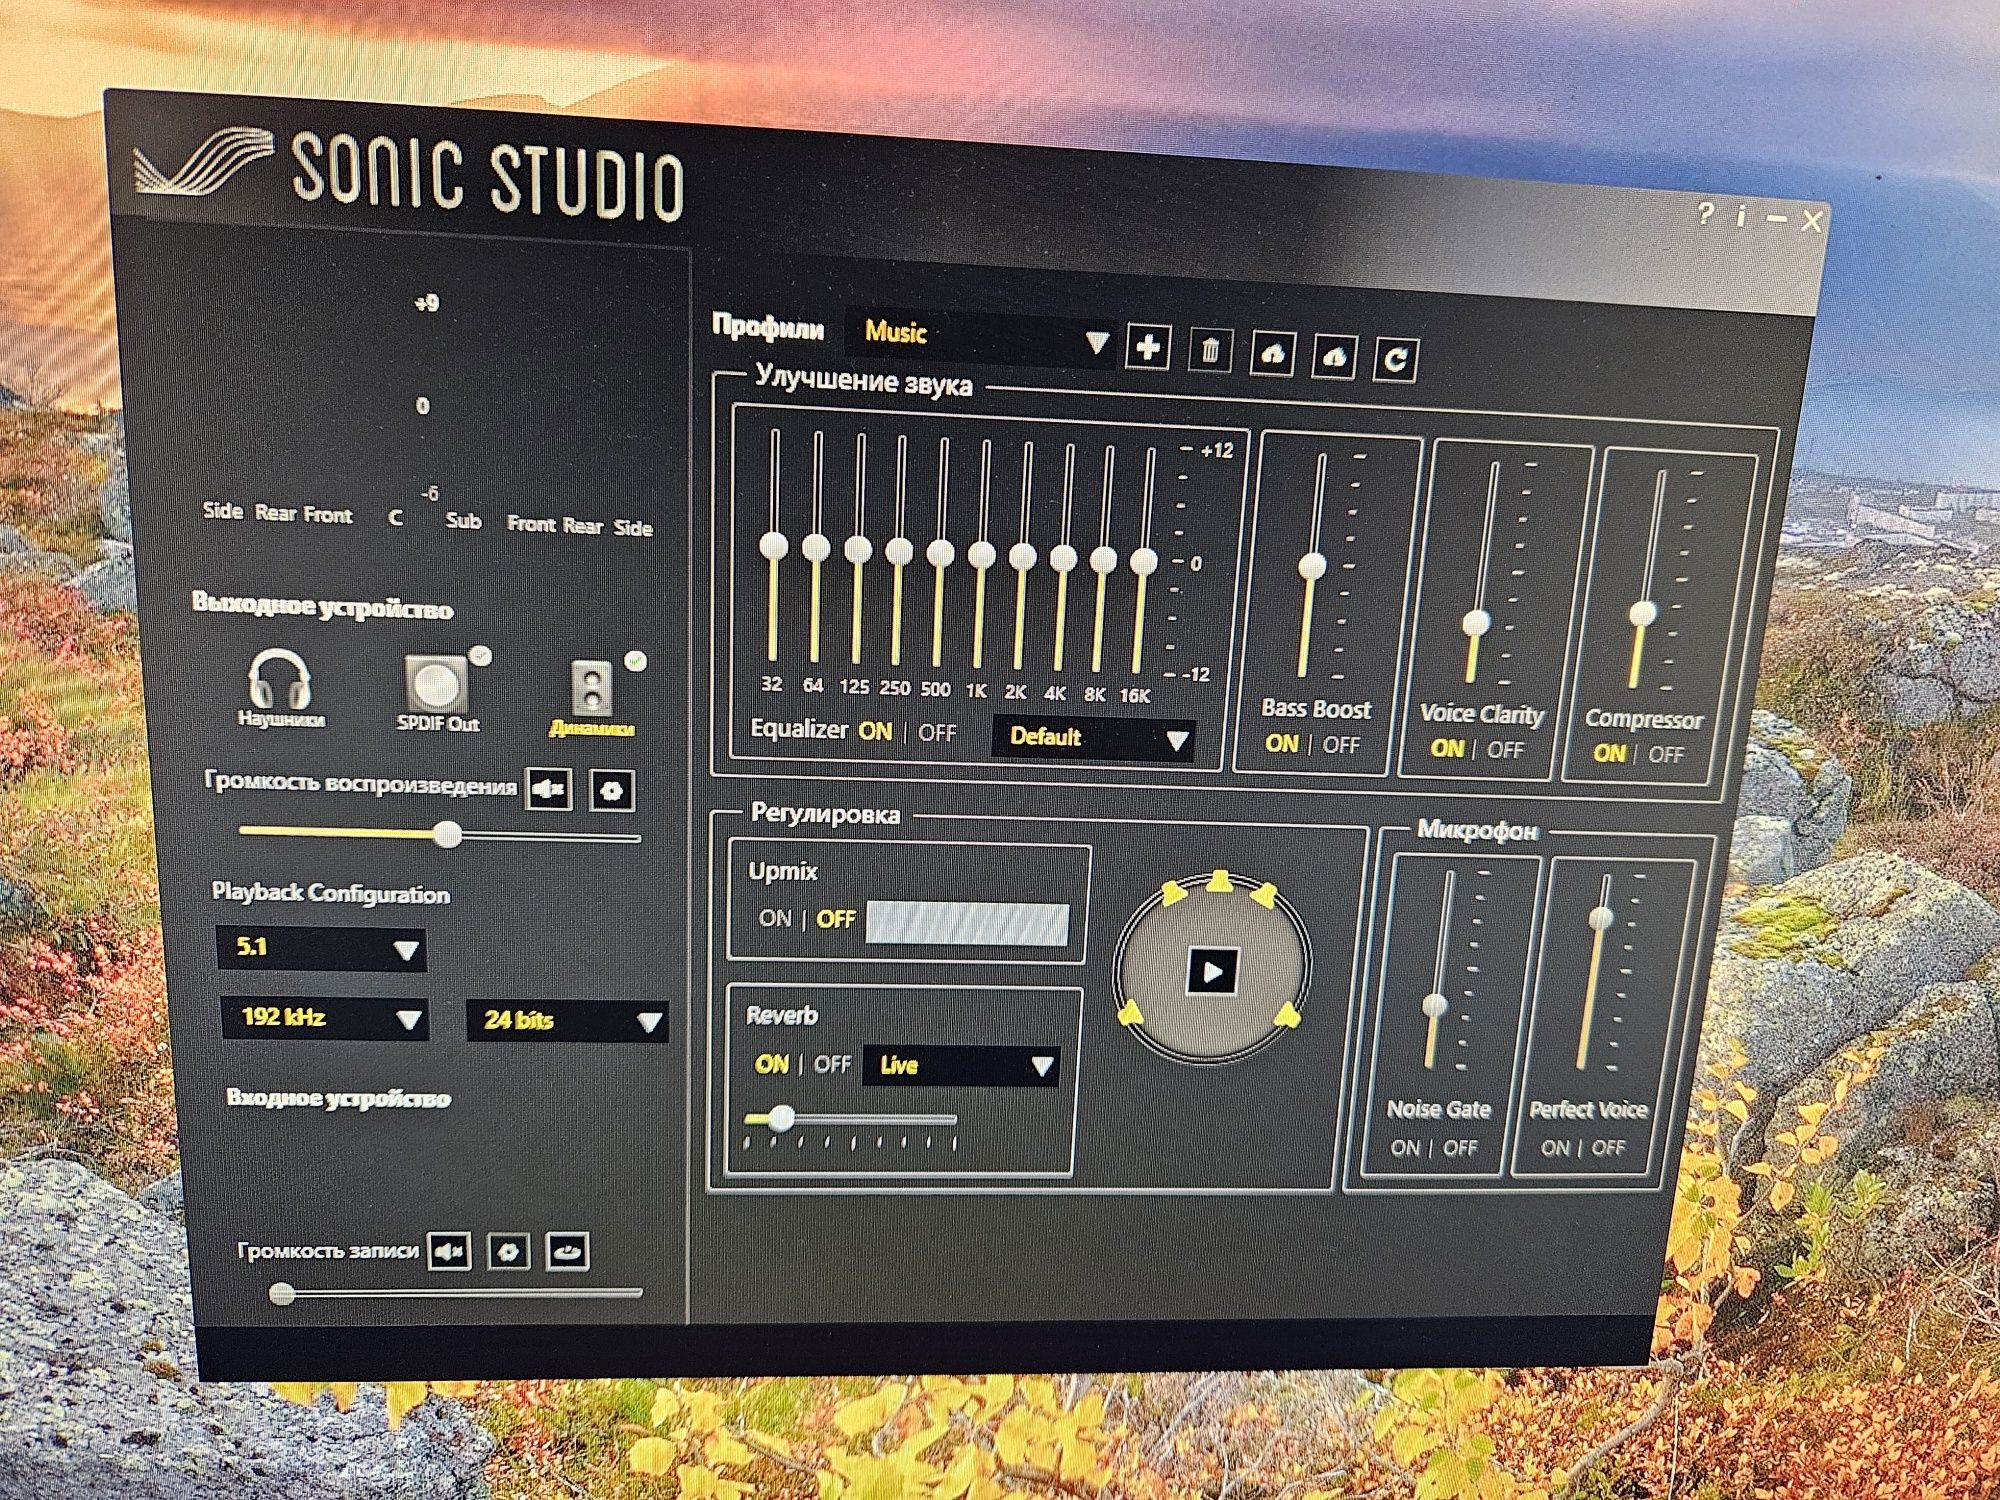The width and height of the screenshot is (2000, 1500).
Task: Set Noise Gate to OFF
Action: [x=1460, y=1148]
